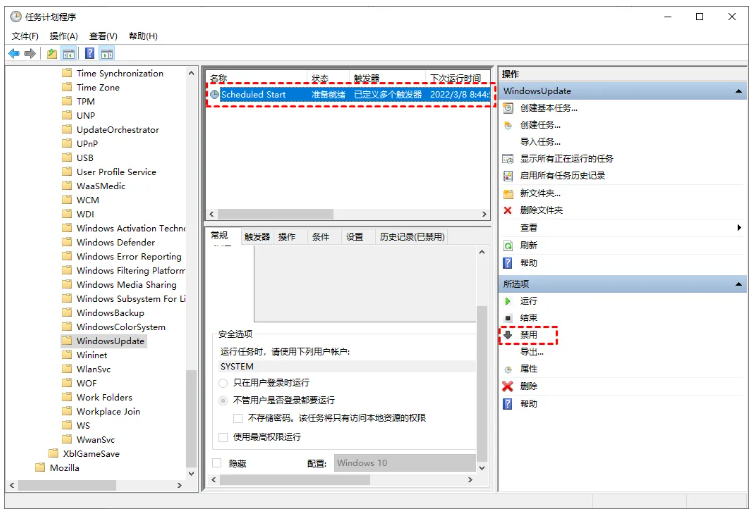Image resolution: width=755 pixels, height=521 pixels.
Task: Click the red X 删除文件夹 icon
Action: [508, 210]
